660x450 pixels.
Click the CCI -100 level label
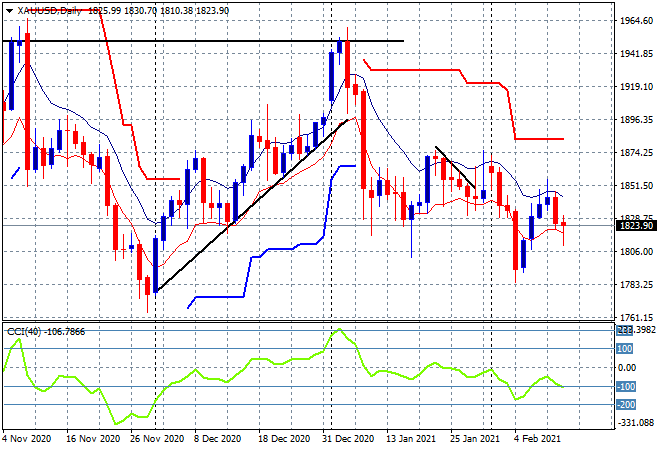point(626,386)
